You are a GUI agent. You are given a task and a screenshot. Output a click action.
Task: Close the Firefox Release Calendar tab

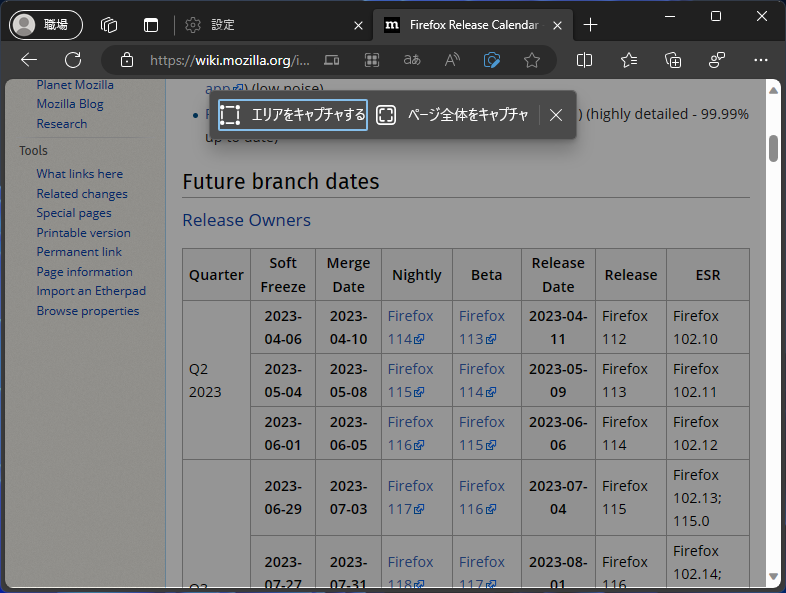pyautogui.click(x=557, y=25)
